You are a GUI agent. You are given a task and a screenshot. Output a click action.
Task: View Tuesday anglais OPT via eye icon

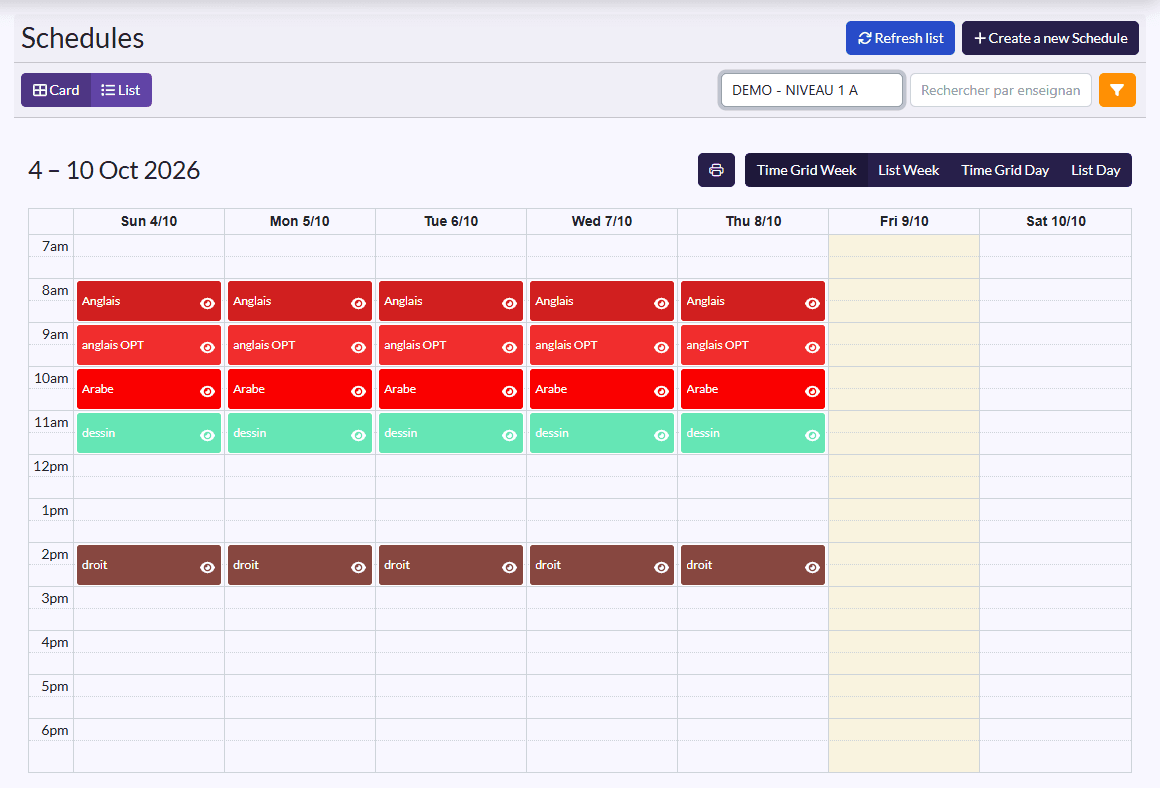(x=509, y=347)
